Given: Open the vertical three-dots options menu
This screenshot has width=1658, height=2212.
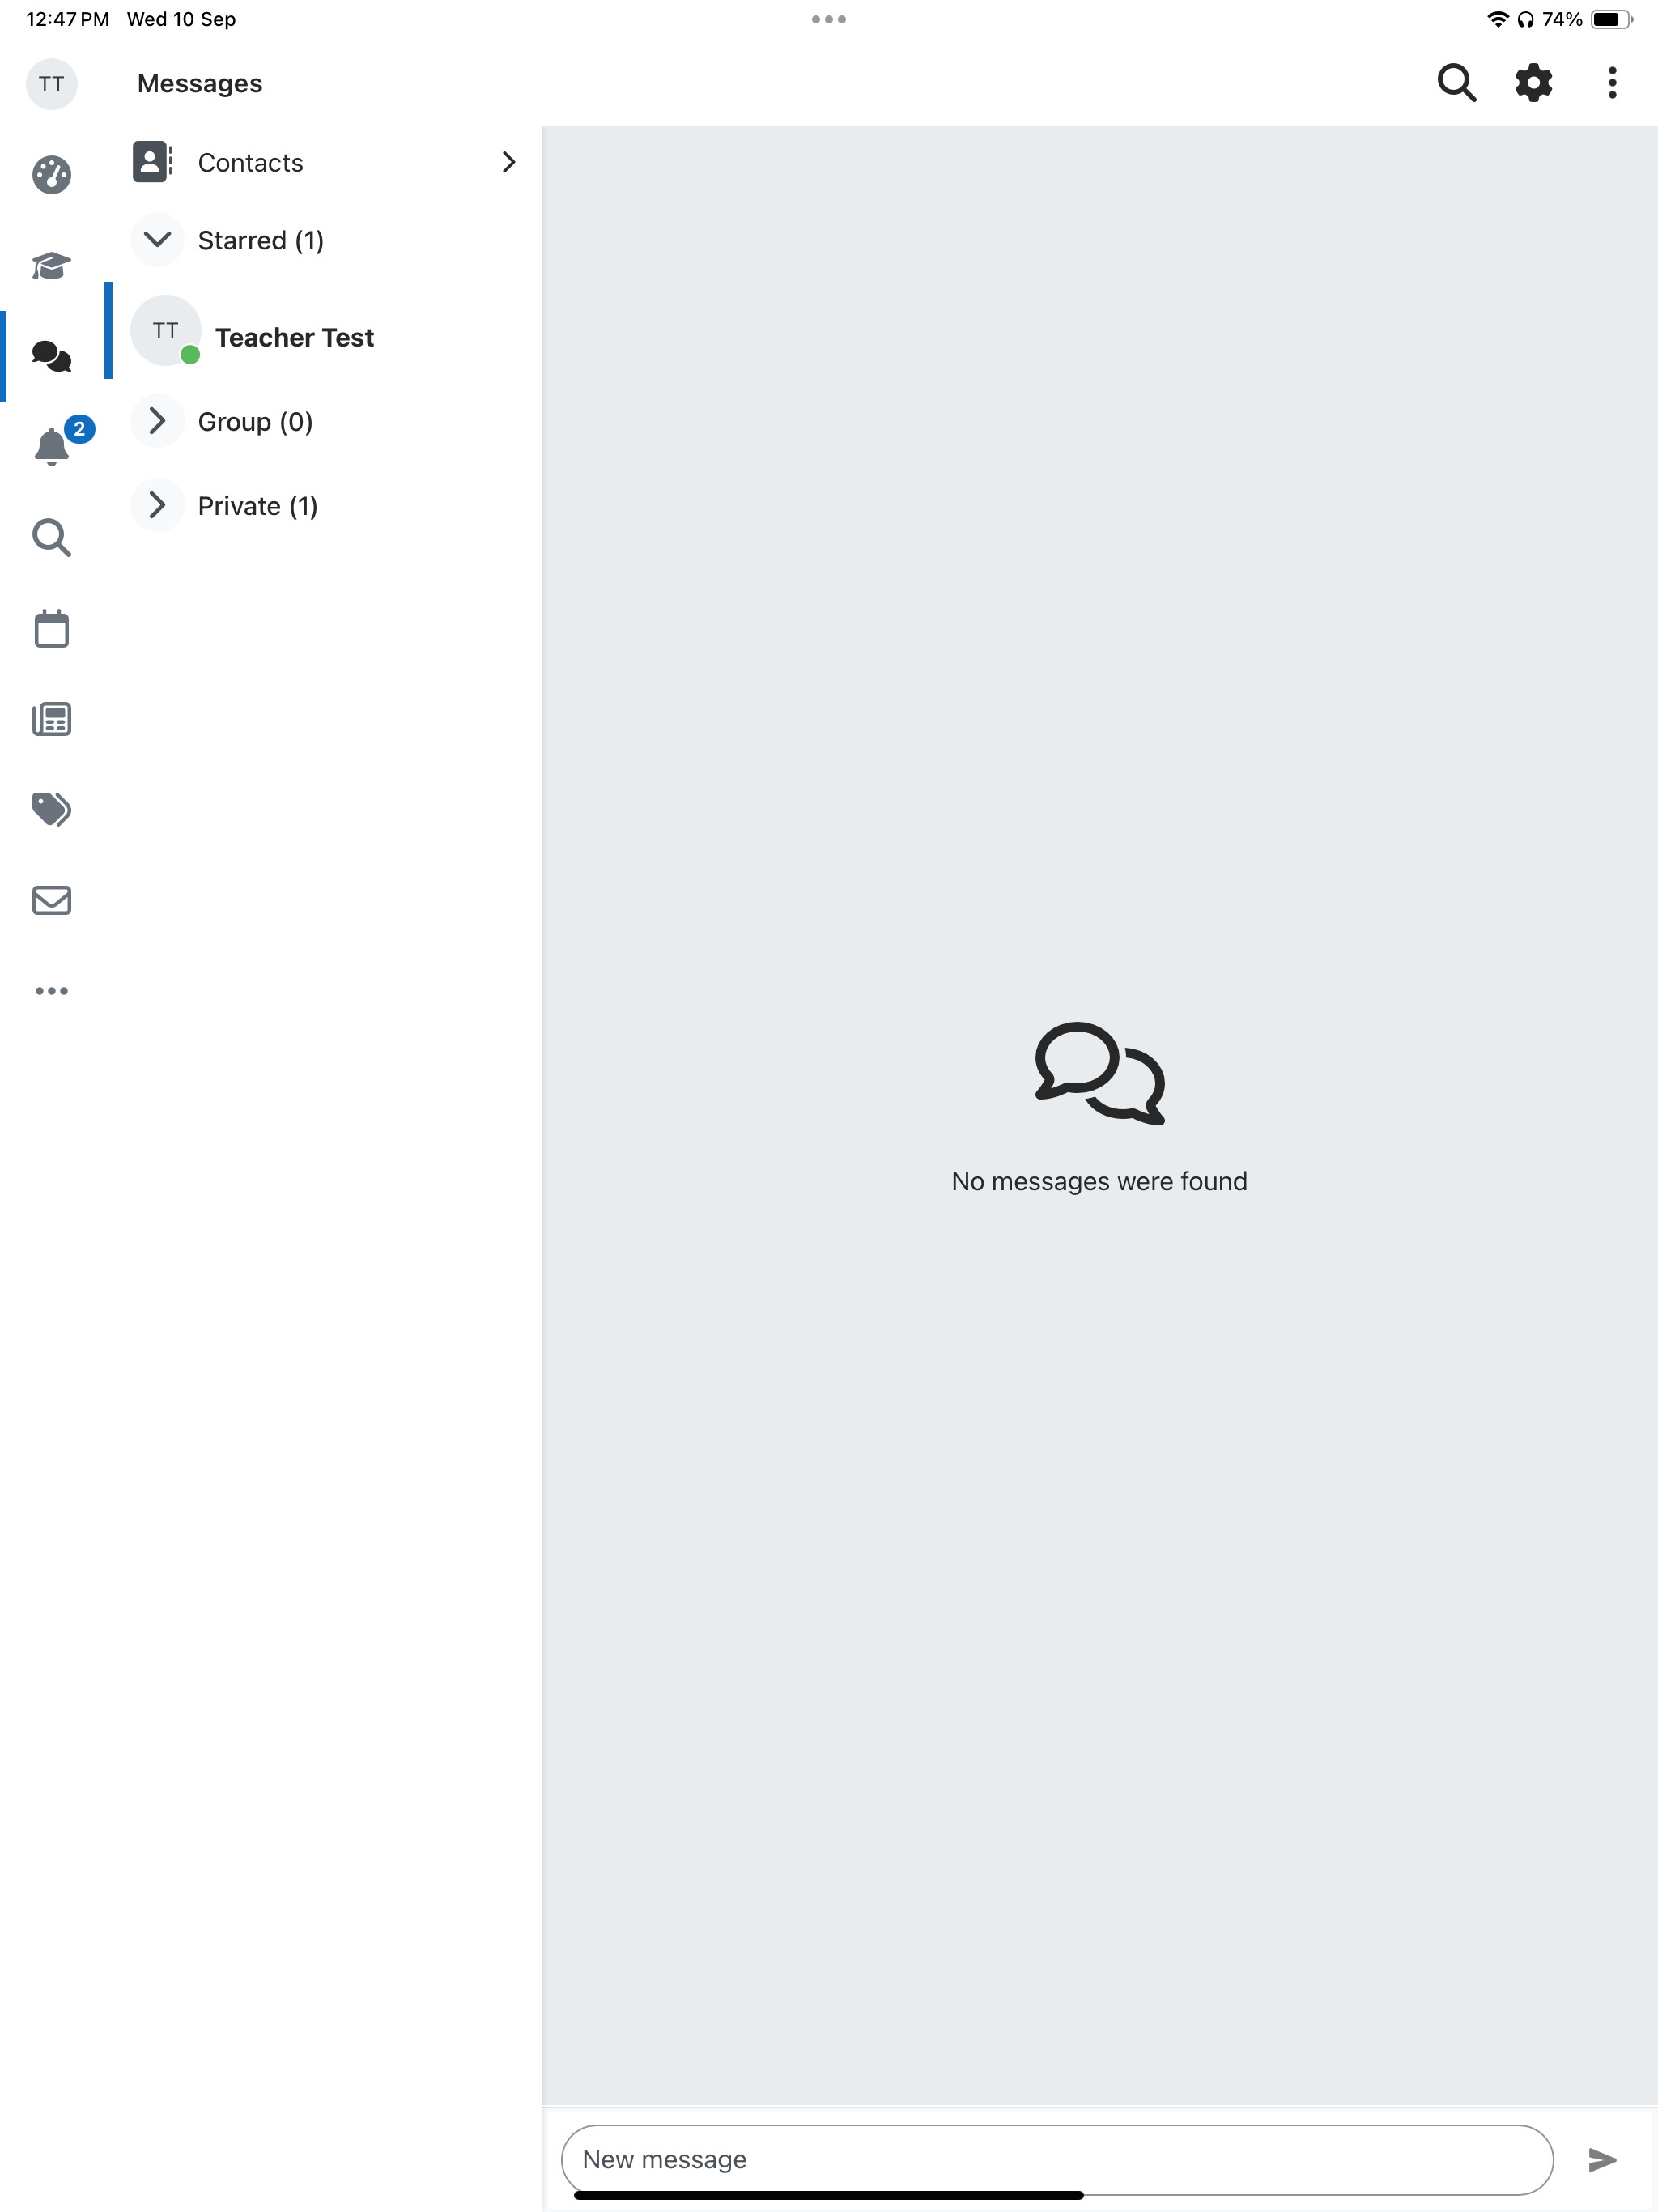Looking at the screenshot, I should click(x=1612, y=83).
